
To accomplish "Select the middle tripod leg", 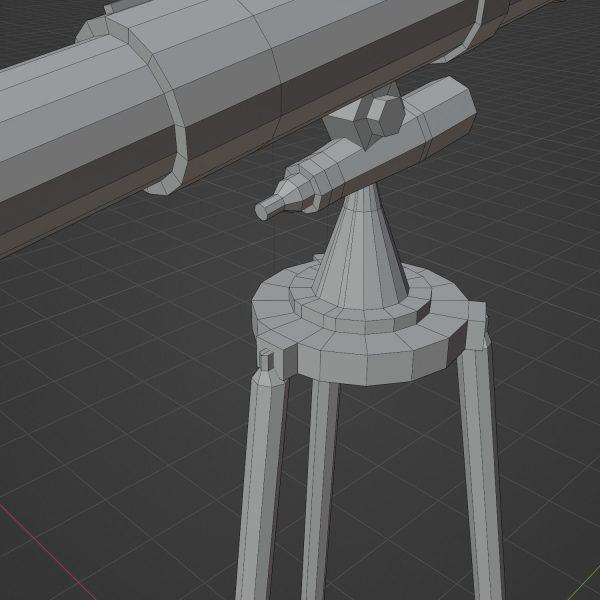I will [x=320, y=490].
